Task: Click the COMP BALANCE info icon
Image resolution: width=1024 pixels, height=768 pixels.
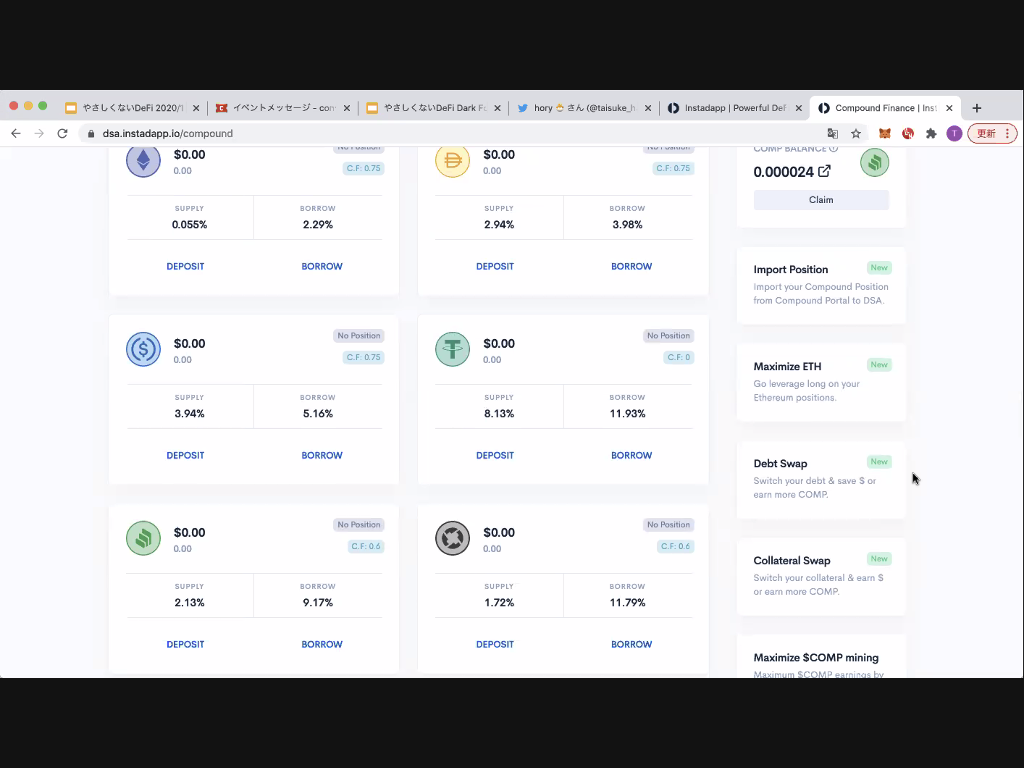Action: [x=833, y=150]
